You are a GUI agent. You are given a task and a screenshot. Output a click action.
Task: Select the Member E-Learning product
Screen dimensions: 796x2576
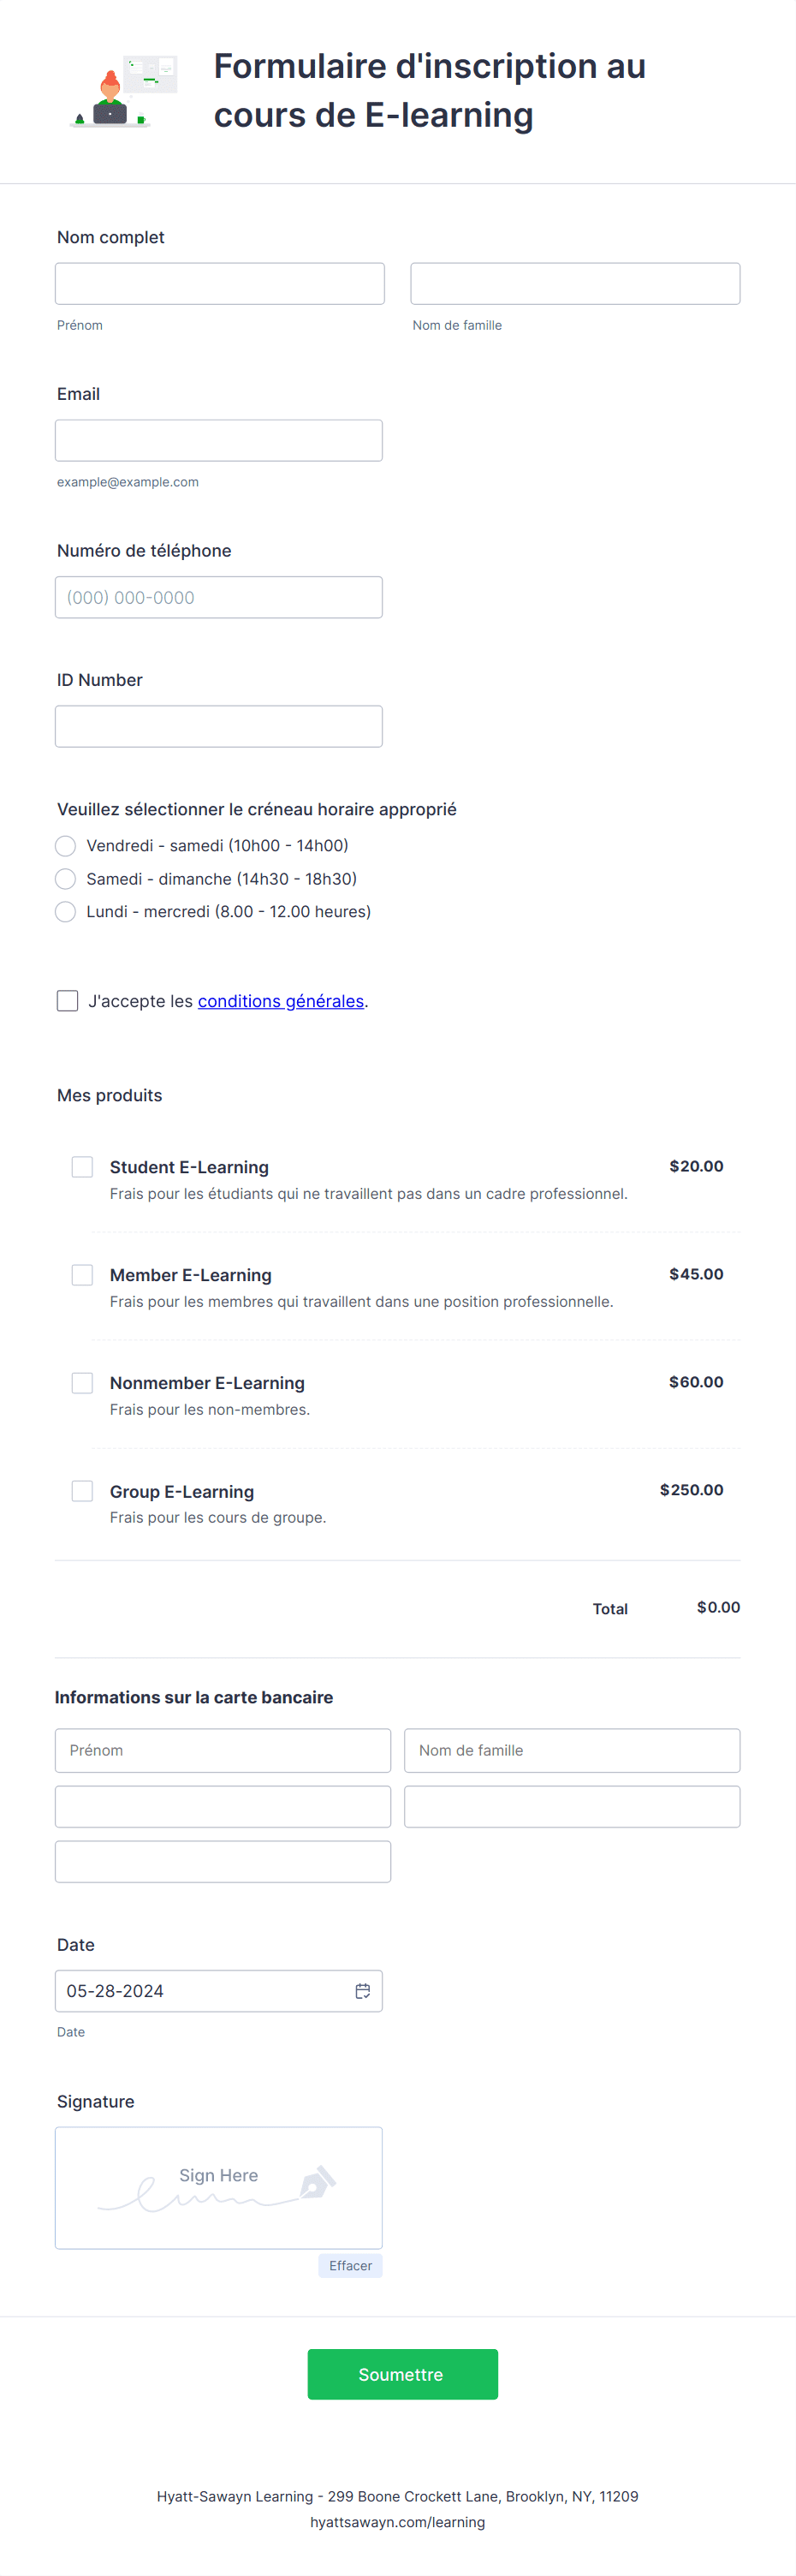[82, 1274]
